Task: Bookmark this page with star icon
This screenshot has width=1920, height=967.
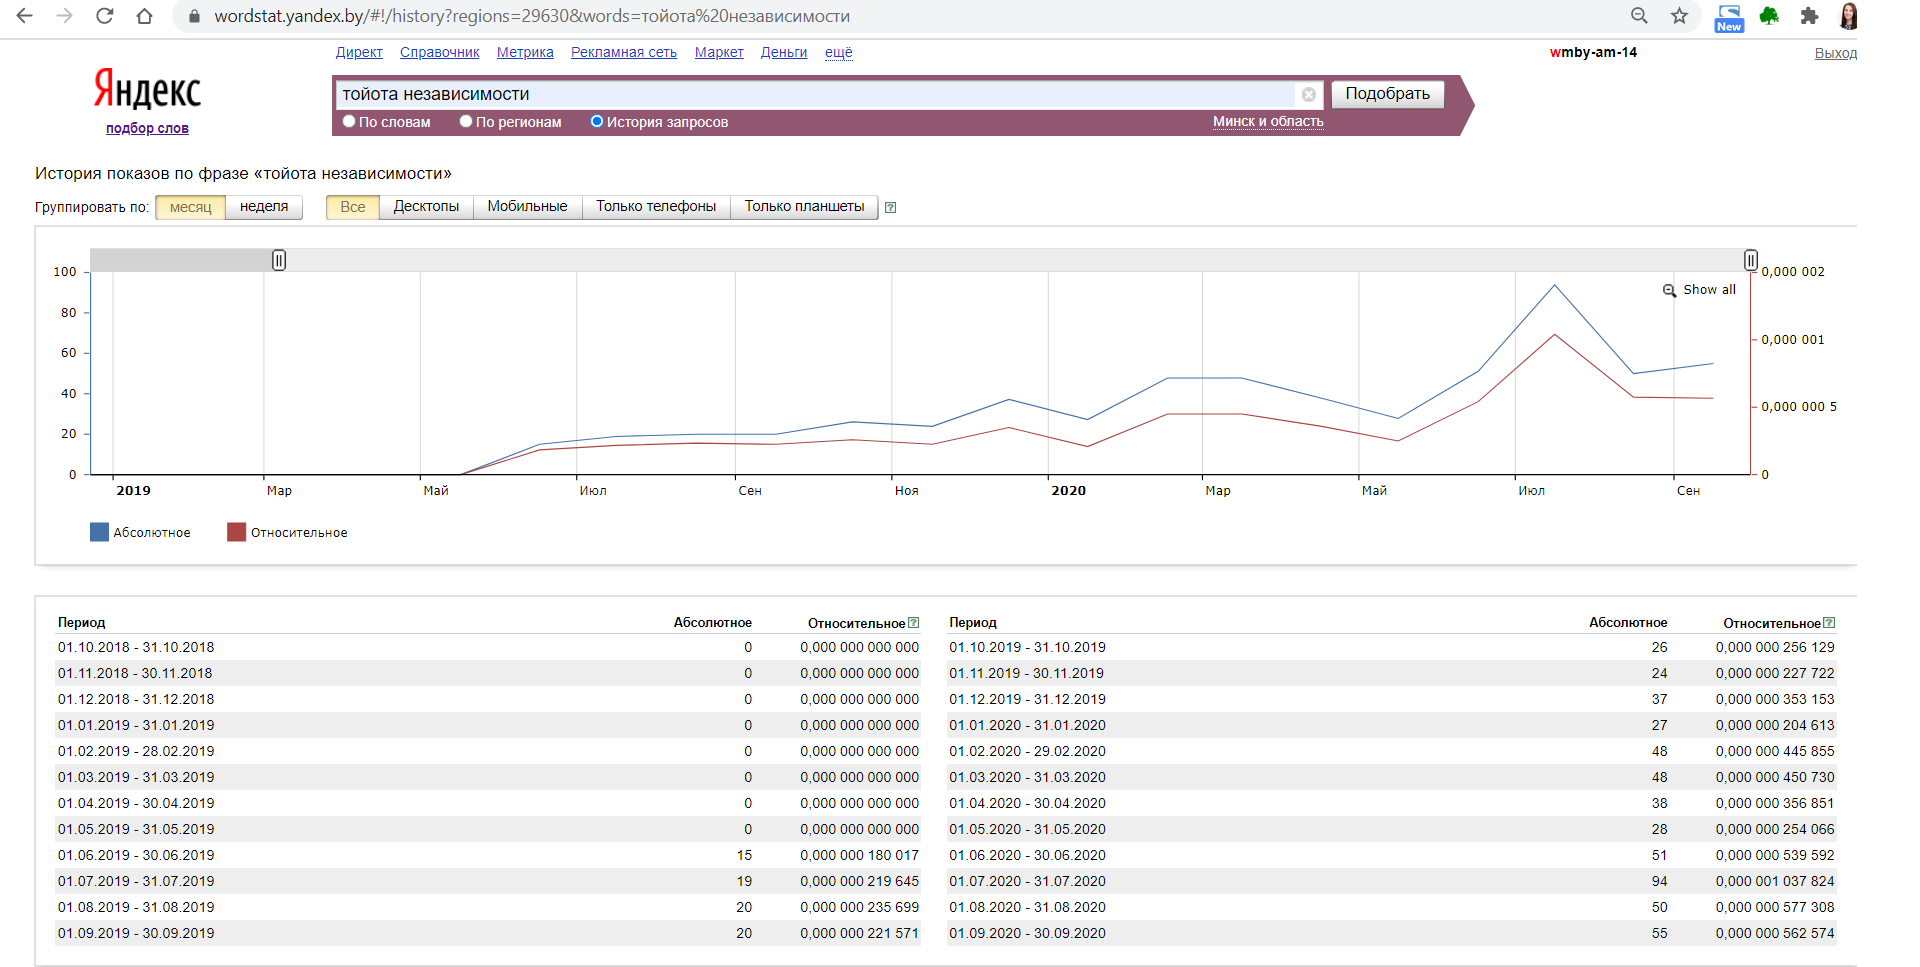Action: (1679, 16)
